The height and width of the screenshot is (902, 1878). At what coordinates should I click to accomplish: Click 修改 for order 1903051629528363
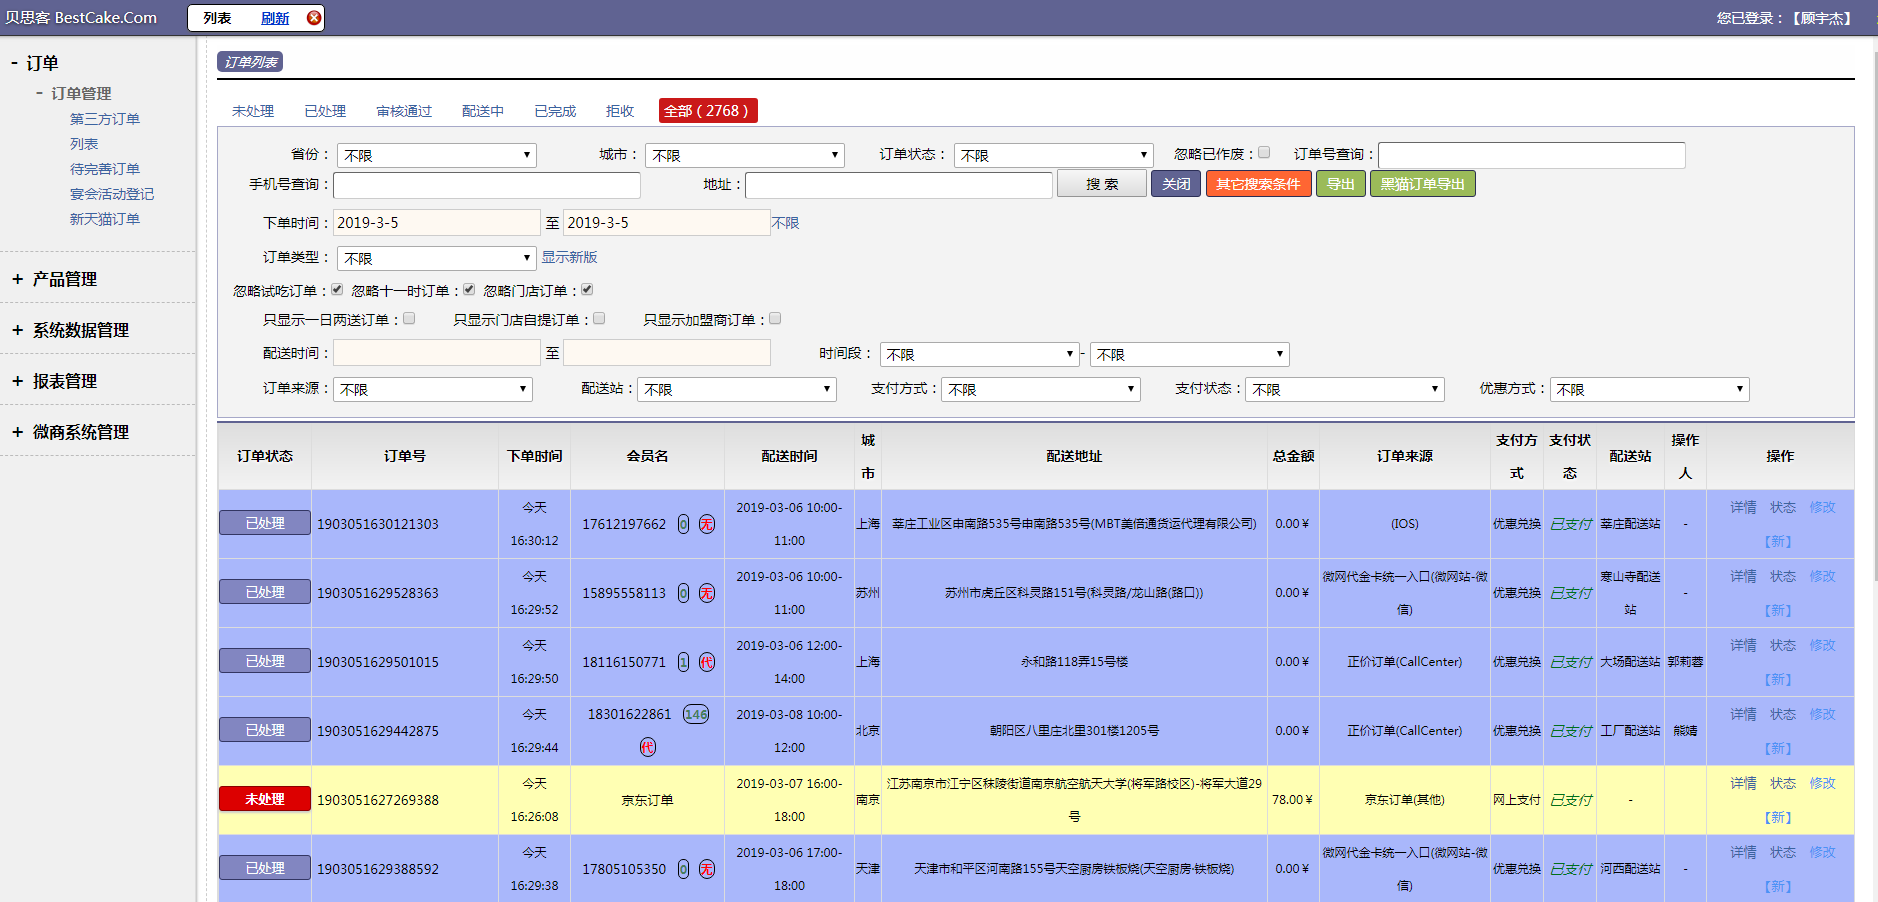1823,576
